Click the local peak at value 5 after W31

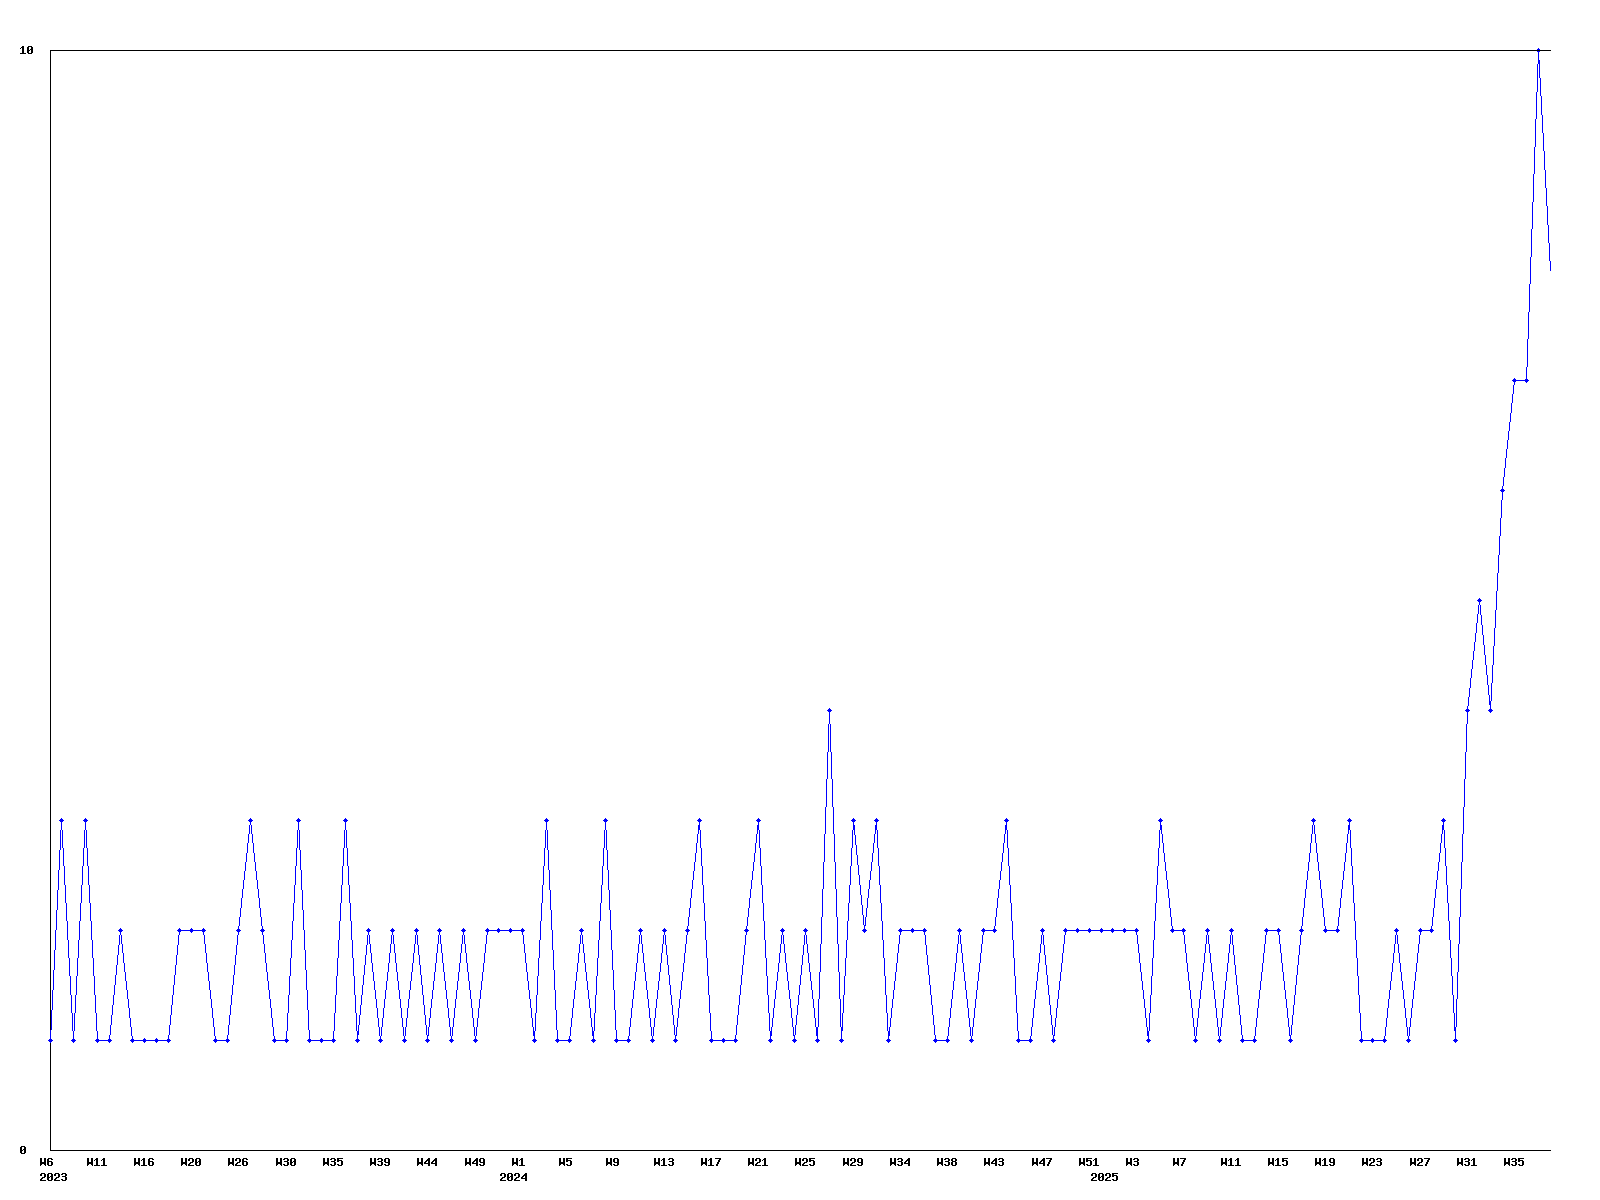click(x=1479, y=600)
